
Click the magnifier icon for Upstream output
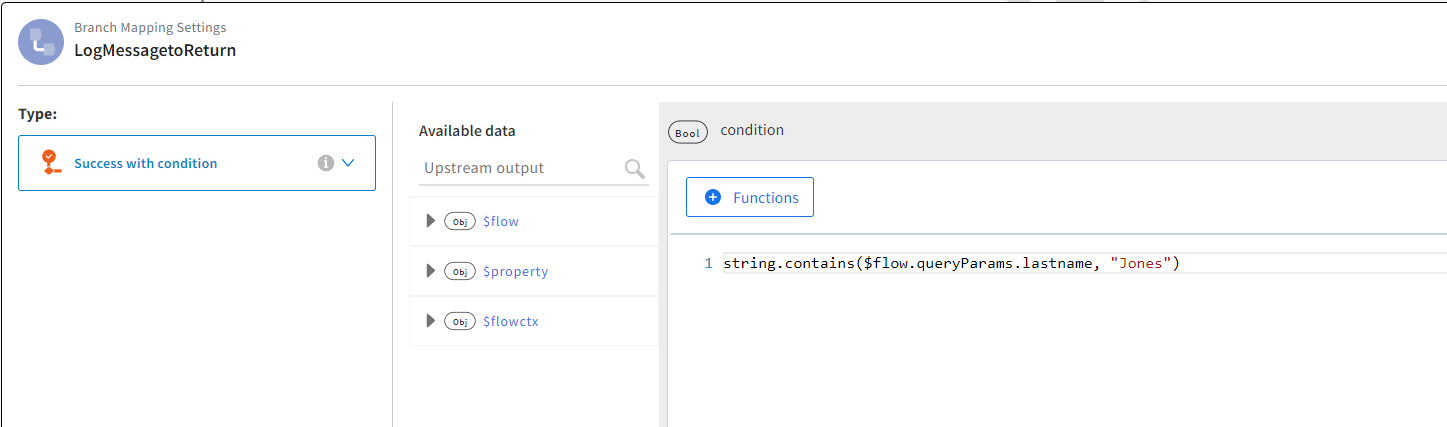coord(635,169)
